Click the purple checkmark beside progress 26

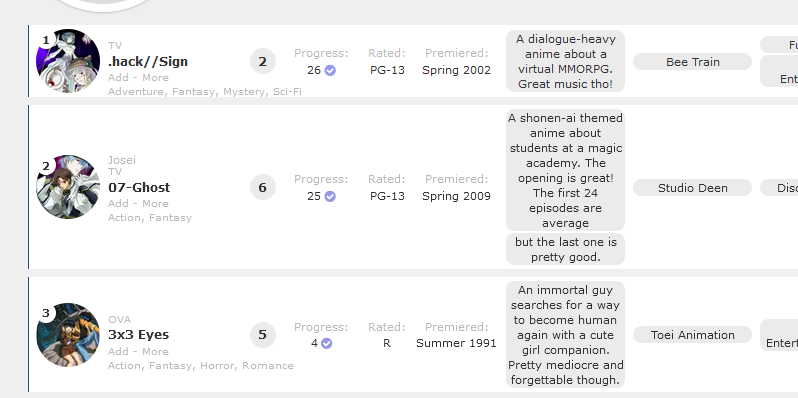point(330,70)
